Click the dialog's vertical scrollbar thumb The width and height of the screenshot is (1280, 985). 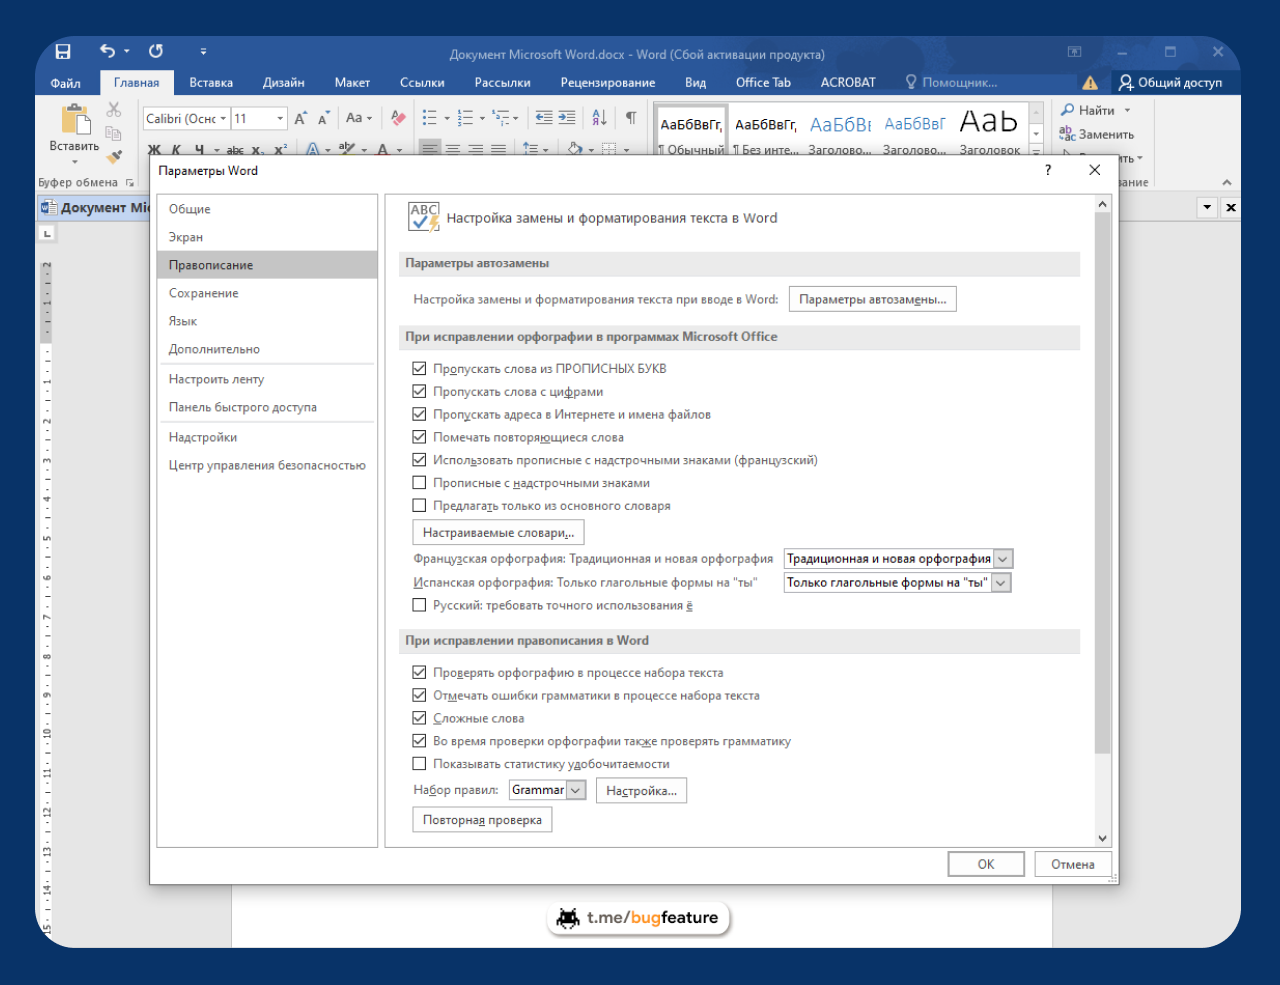[1102, 483]
